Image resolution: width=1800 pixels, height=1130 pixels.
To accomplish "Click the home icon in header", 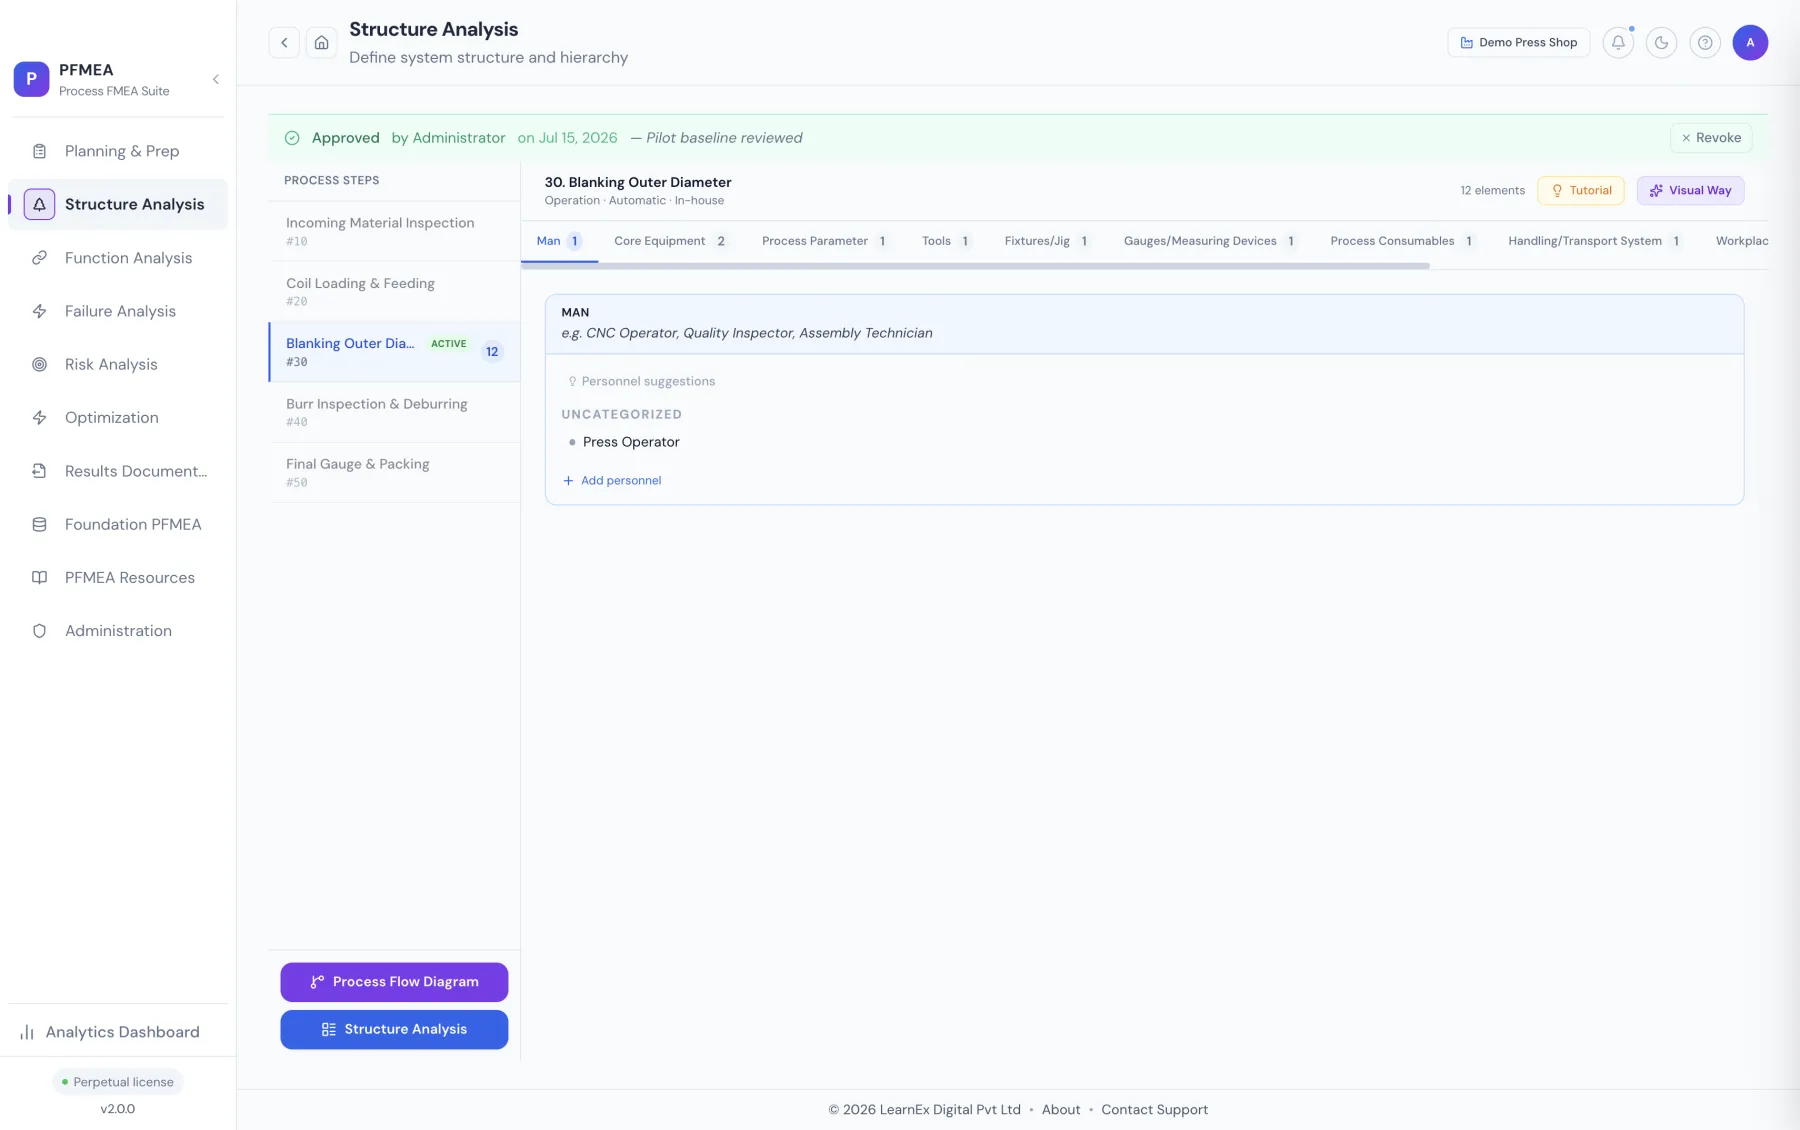I will [321, 42].
